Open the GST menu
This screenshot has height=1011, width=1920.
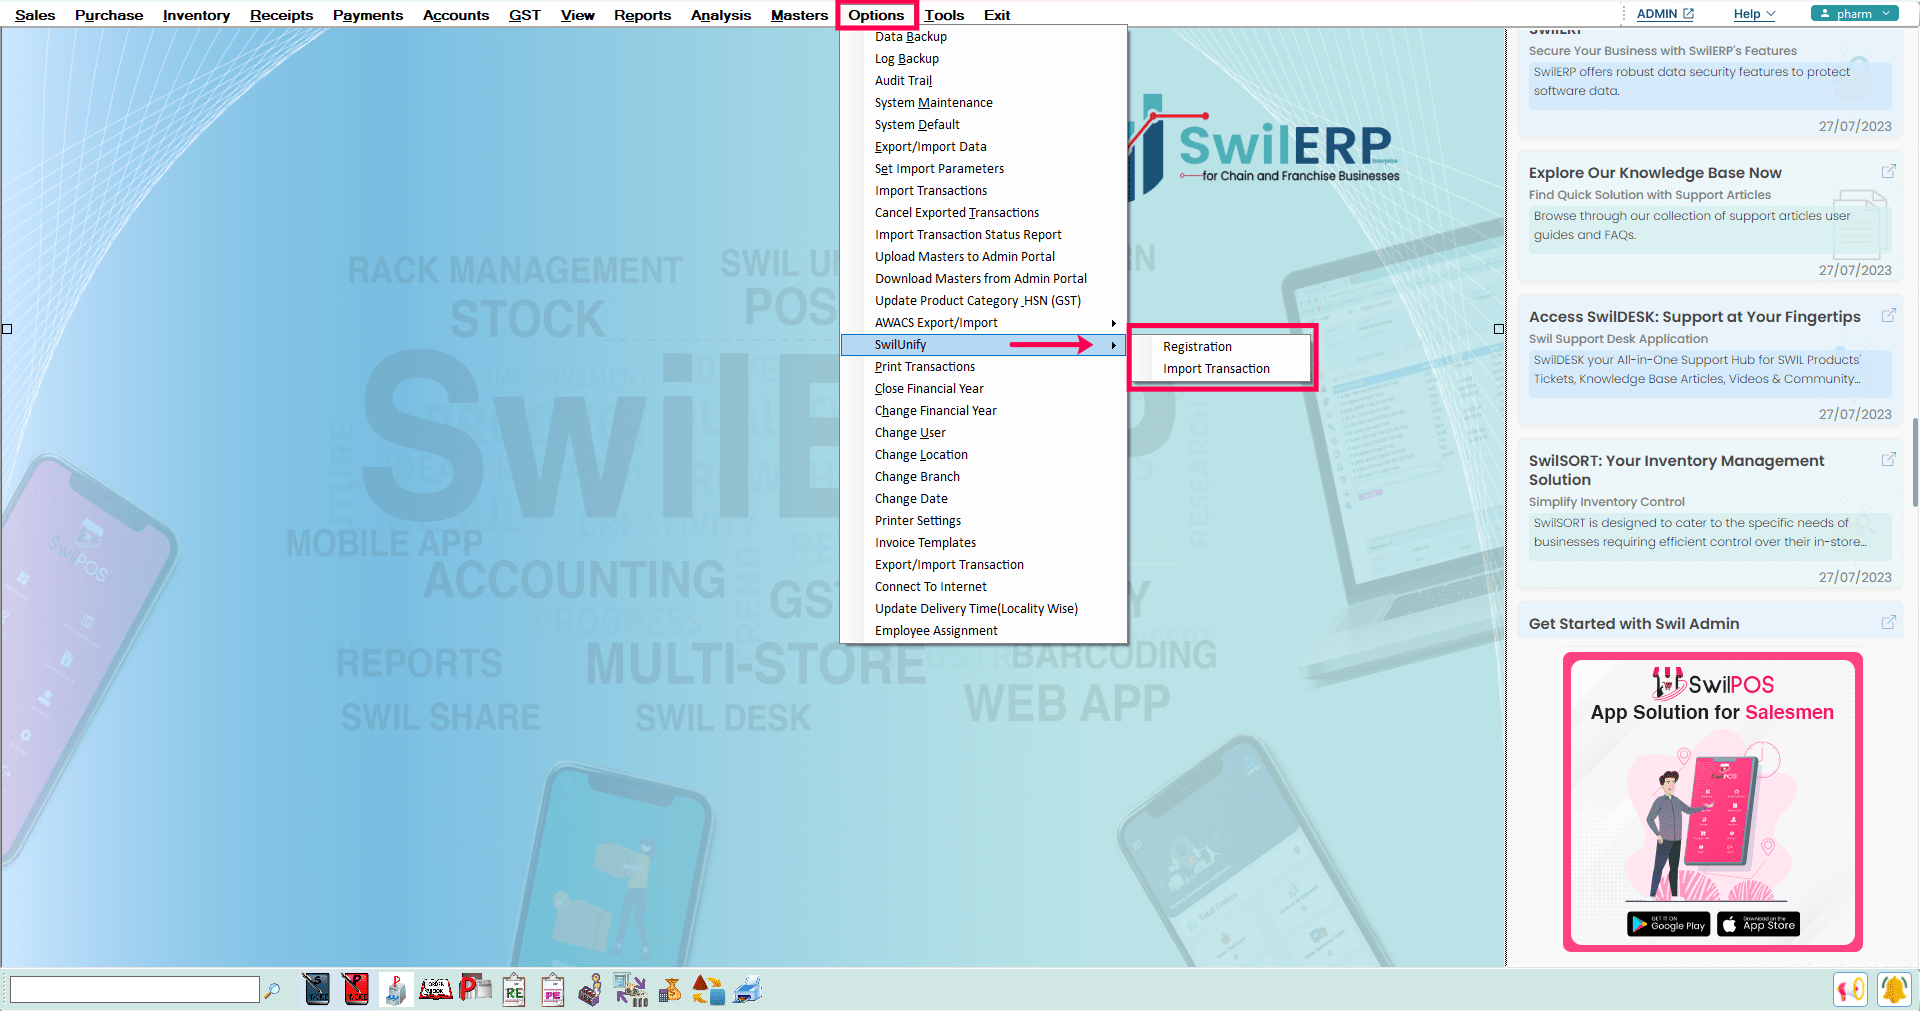coord(524,15)
